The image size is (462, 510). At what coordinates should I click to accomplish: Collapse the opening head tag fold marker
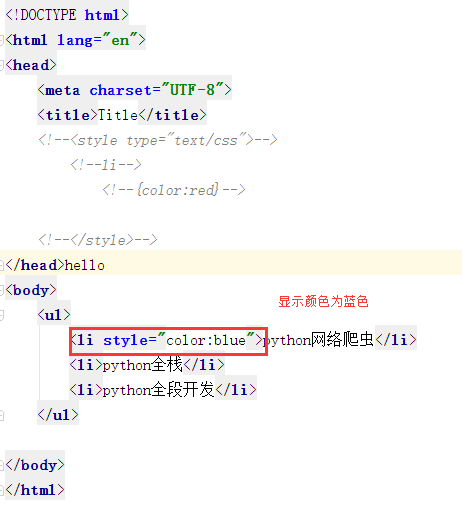pos(1,65)
